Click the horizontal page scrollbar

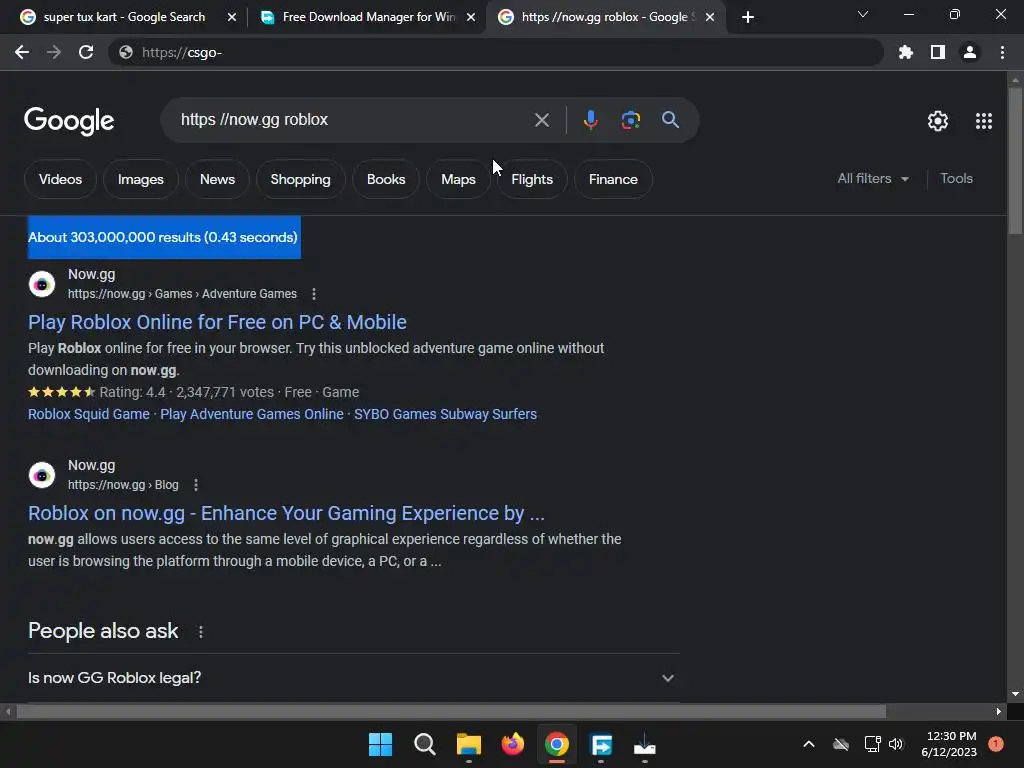[x=451, y=711]
